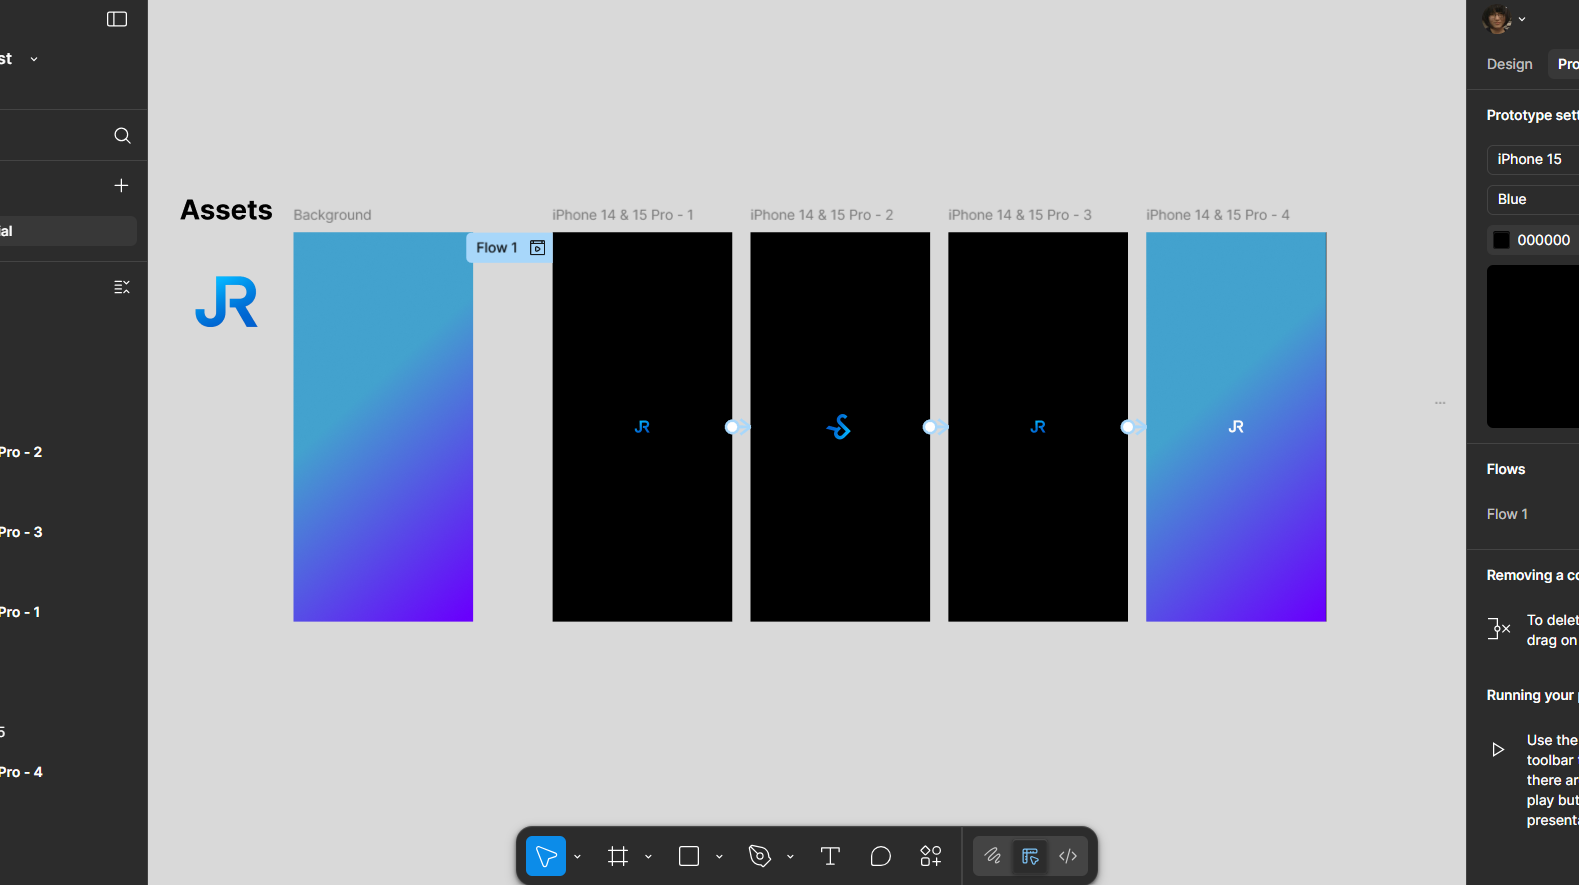Click the large JR logo asset on canvas
The width and height of the screenshot is (1579, 885).
pos(227,302)
